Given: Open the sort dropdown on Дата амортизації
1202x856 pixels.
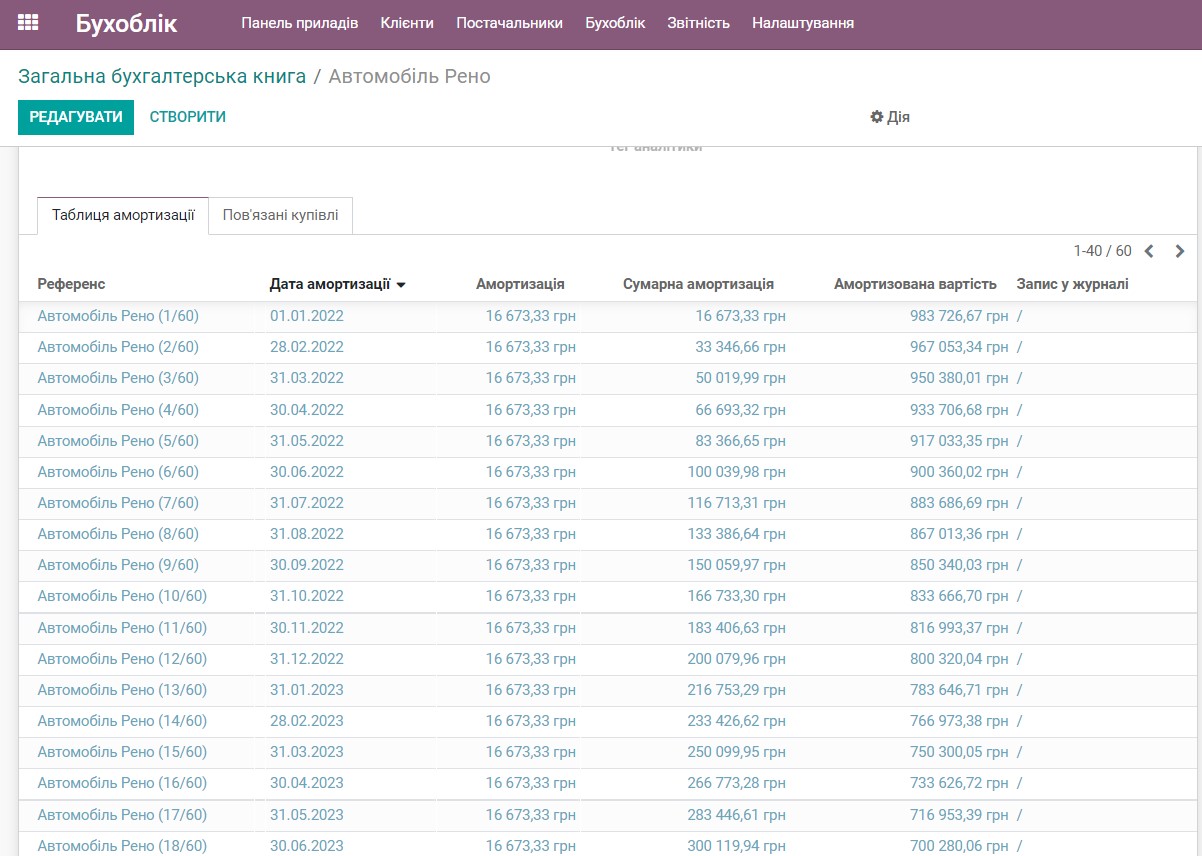Looking at the screenshot, I should click(401, 284).
